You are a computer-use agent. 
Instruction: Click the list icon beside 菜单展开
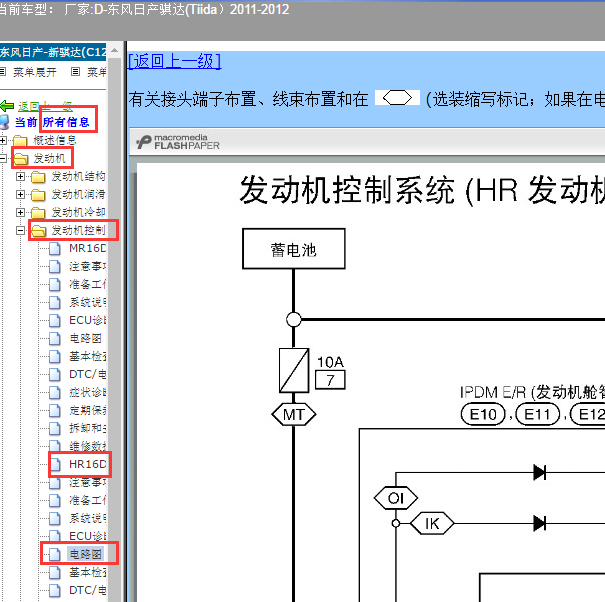[3, 72]
